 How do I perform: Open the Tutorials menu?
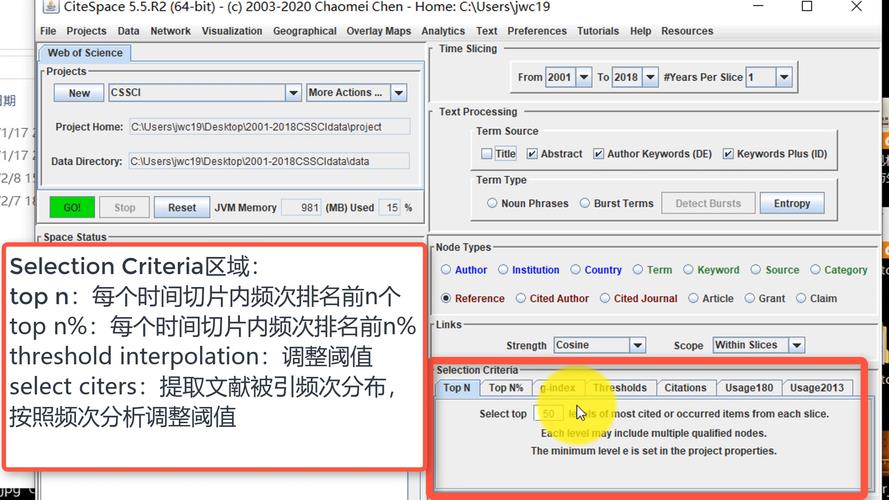click(598, 31)
